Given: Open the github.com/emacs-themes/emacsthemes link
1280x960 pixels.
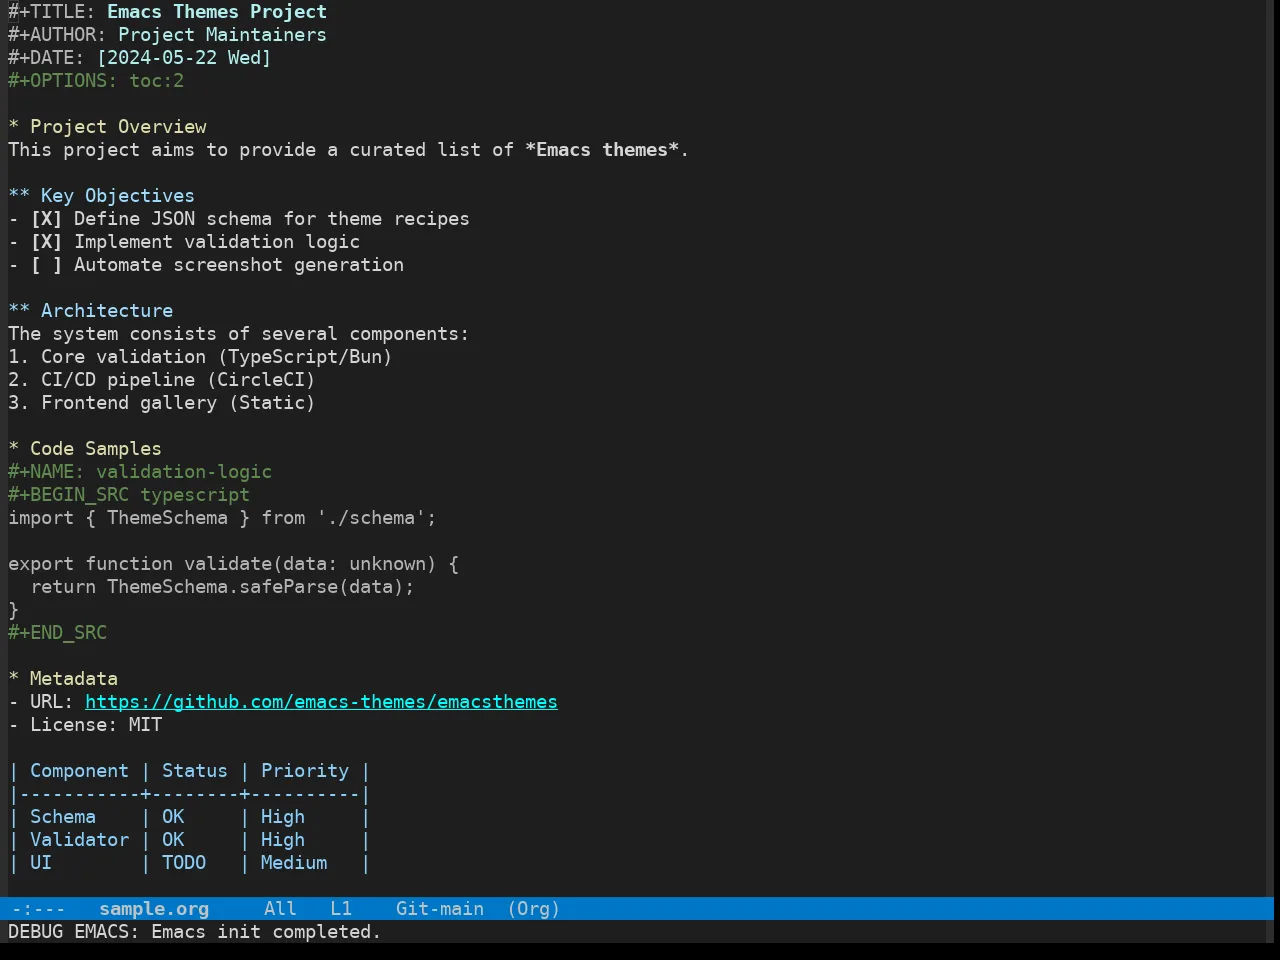Looking at the screenshot, I should [321, 702].
